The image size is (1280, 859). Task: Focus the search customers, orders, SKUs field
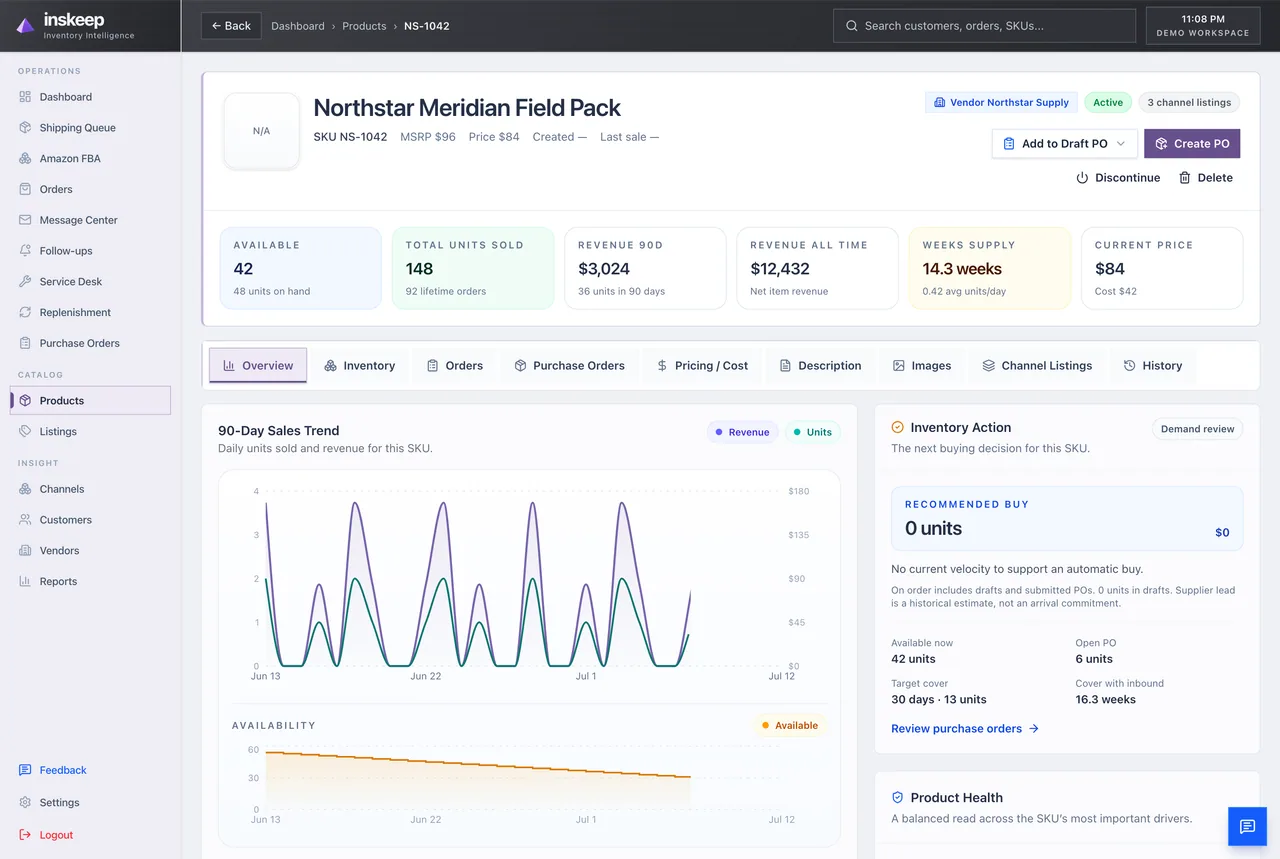[x=984, y=26]
